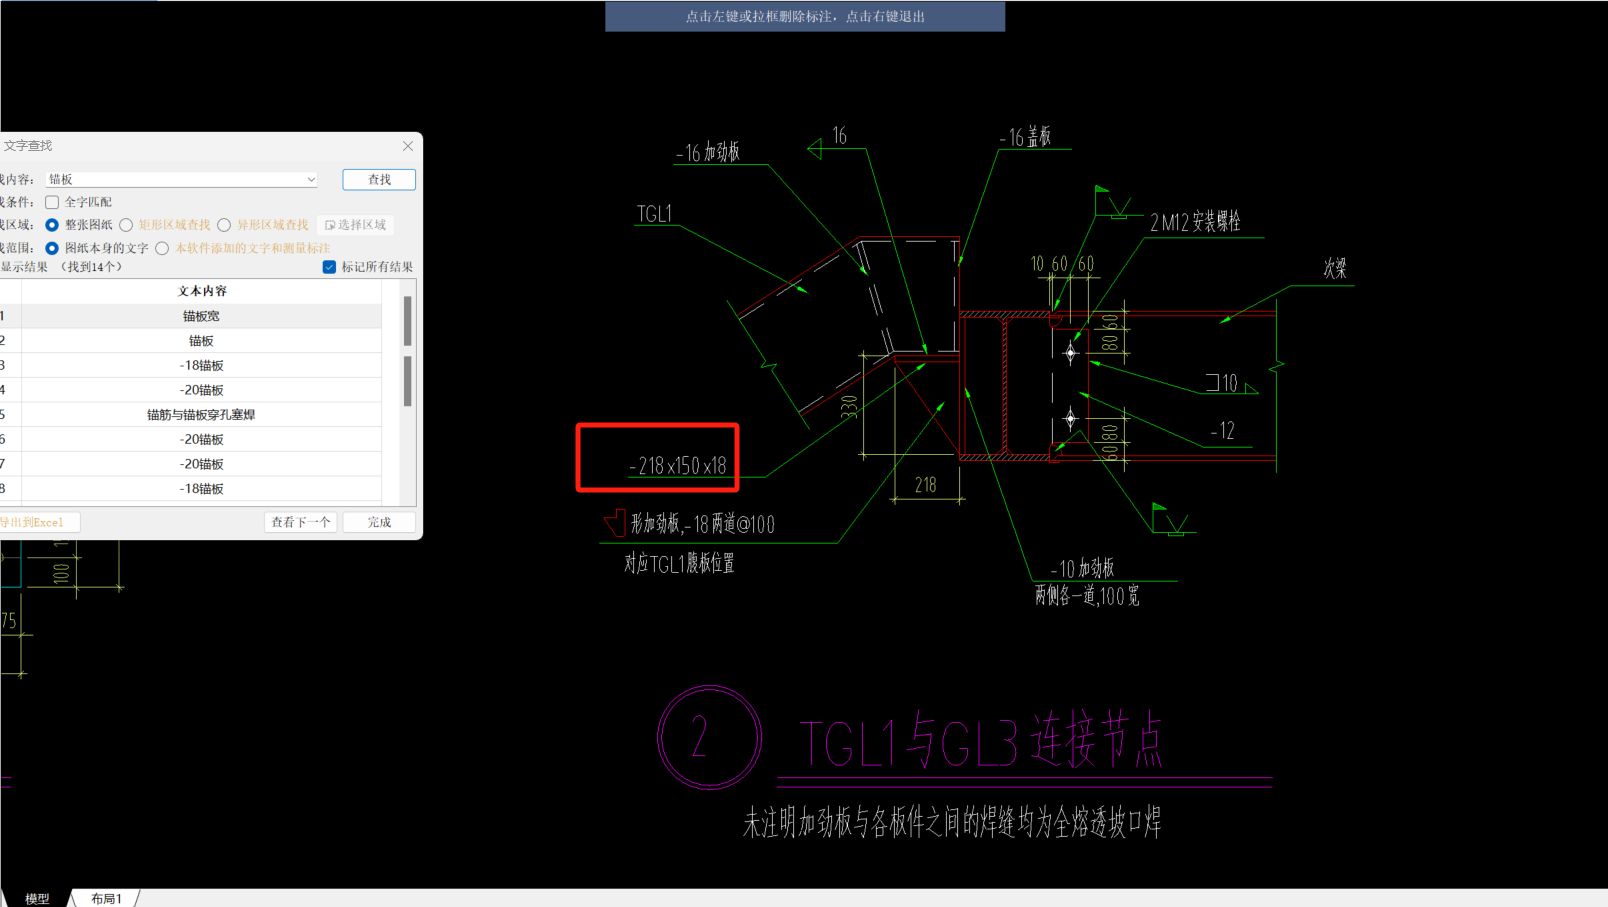The height and width of the screenshot is (907, 1608).
Task: Select result row 6 -20锚板
Action: tap(202, 439)
